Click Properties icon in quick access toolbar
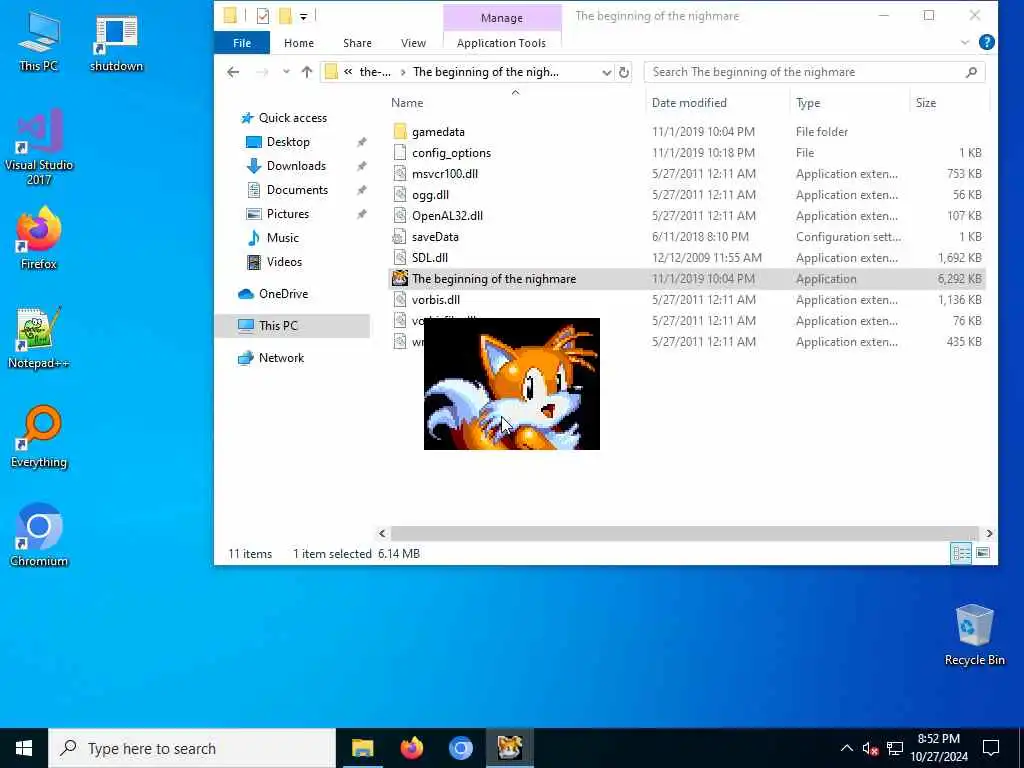Screen dimensions: 1024x768 [263, 16]
